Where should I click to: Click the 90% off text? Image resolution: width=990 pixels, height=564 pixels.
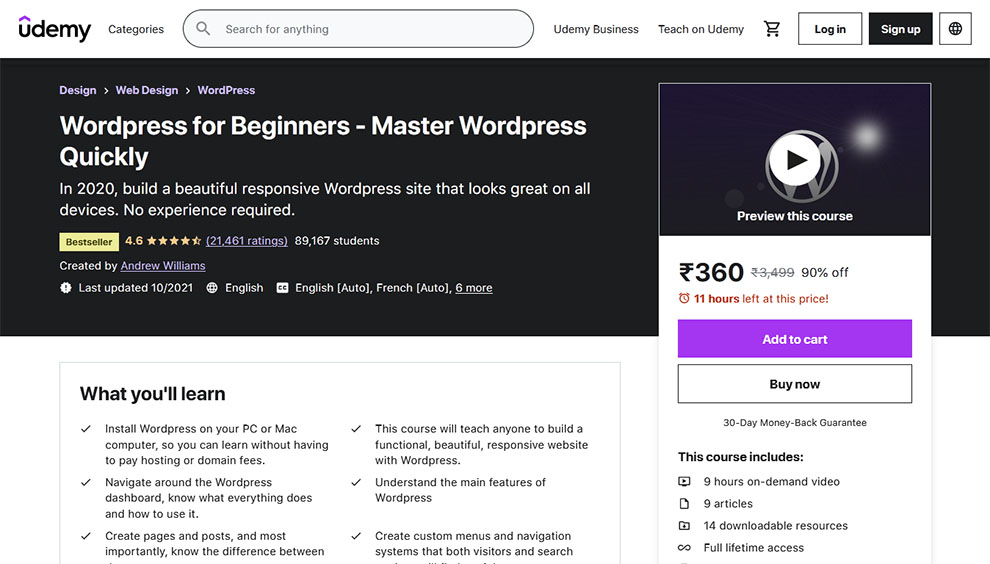tap(825, 272)
